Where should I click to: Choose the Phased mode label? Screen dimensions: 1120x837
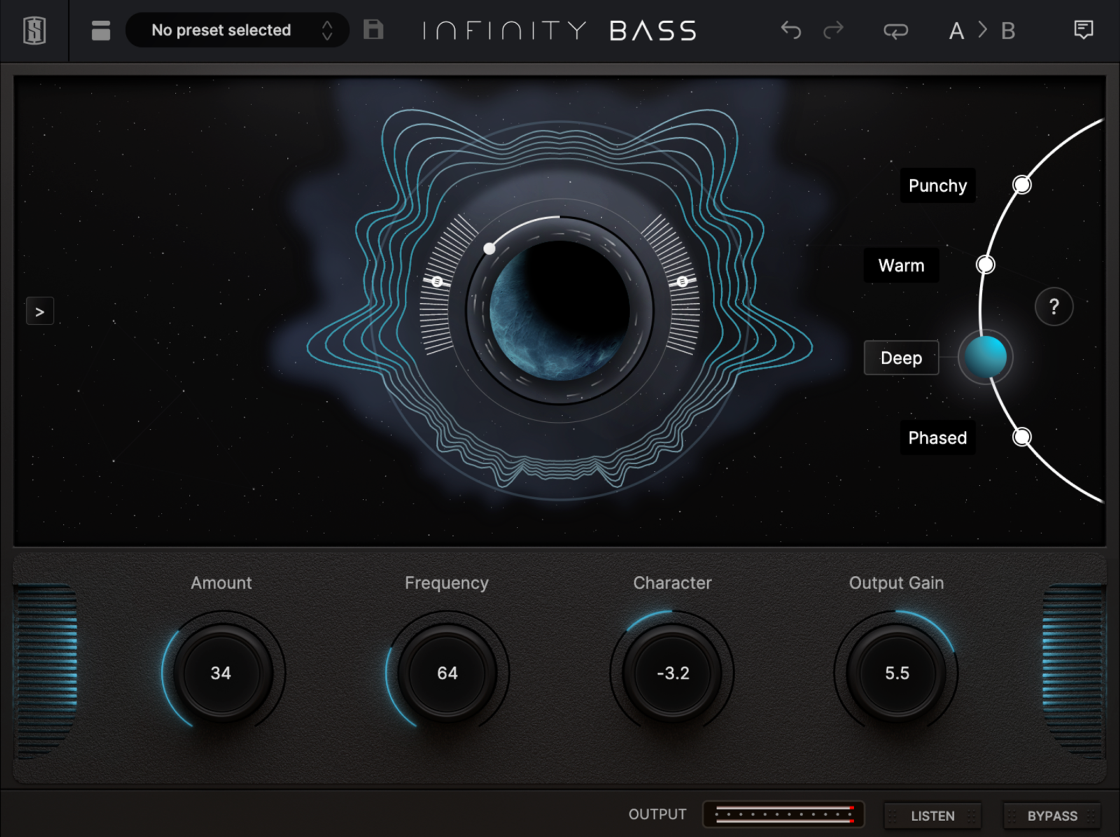pos(937,438)
